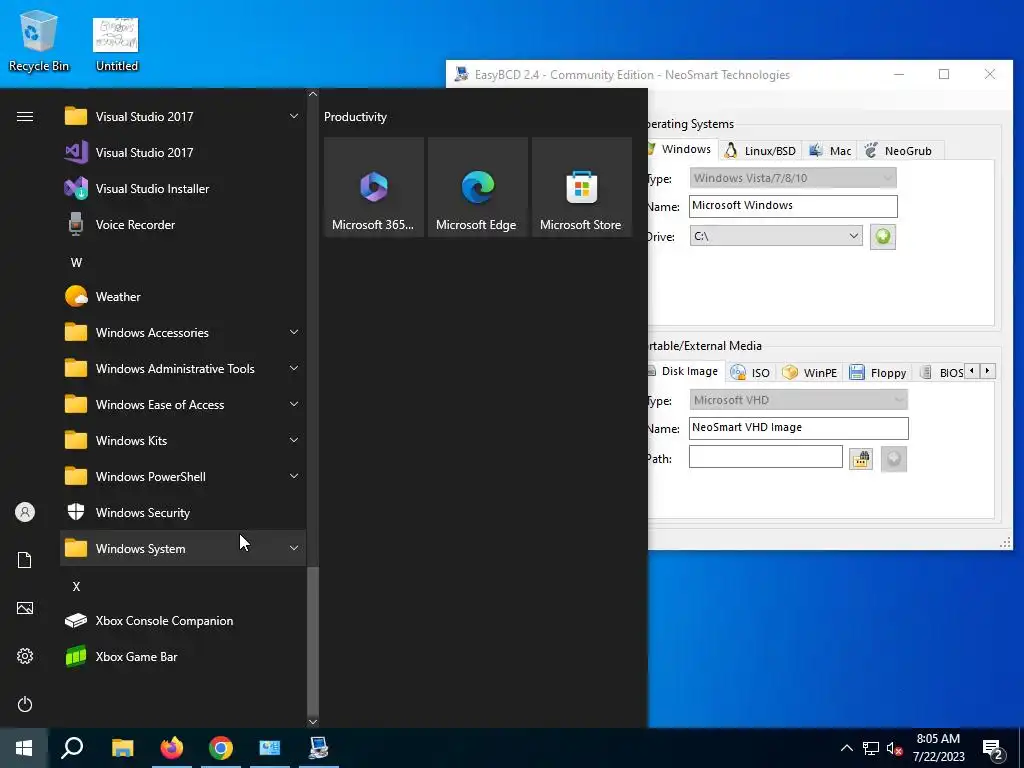Click the Microsoft Windows name field

tap(793, 206)
